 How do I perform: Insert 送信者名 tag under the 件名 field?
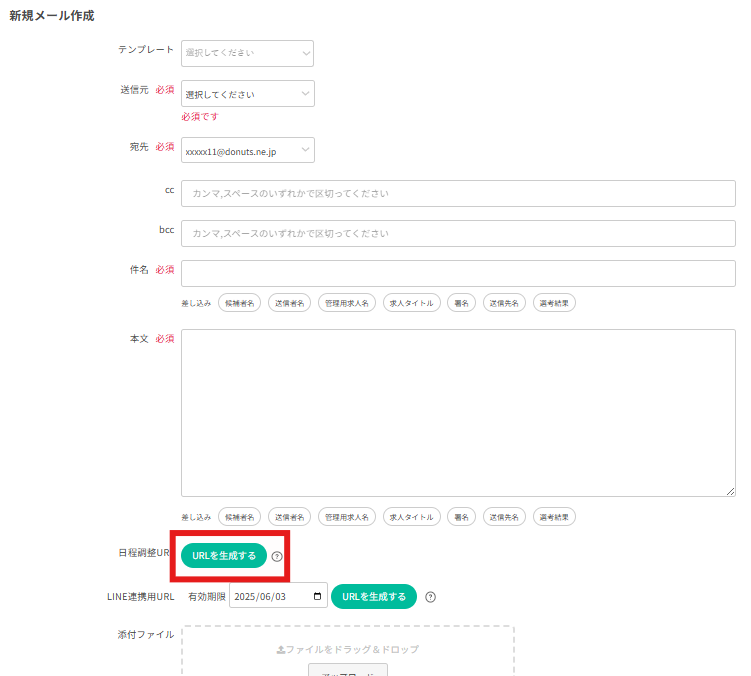click(x=290, y=303)
